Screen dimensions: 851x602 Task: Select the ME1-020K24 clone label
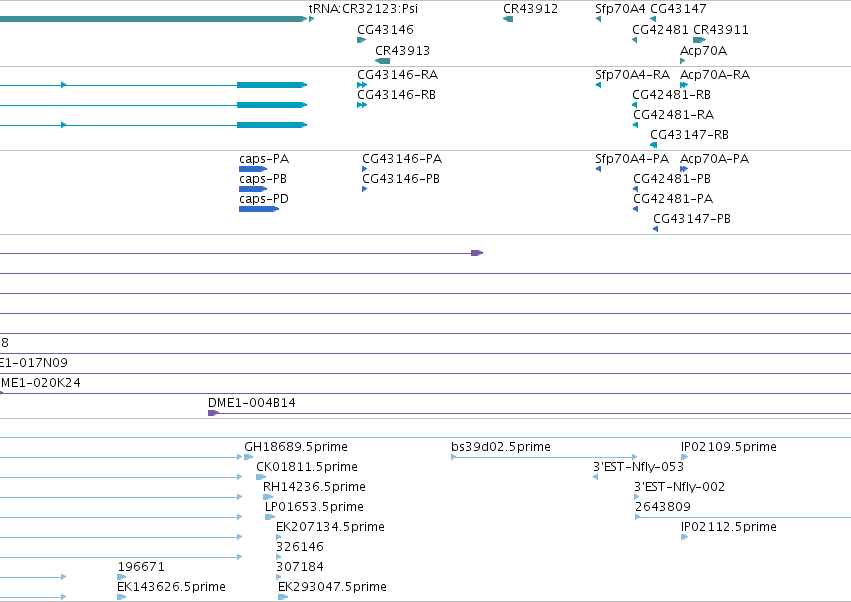point(41,383)
